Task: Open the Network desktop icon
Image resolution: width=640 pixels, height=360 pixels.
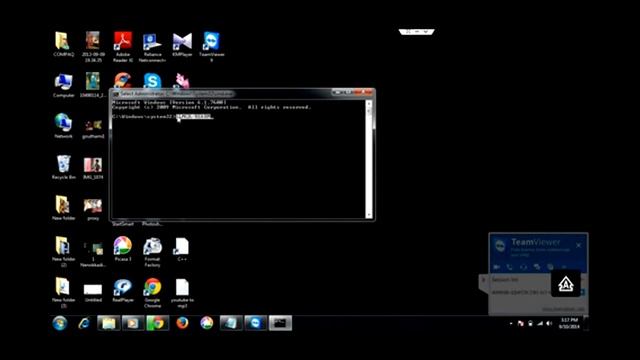Action: pos(63,126)
